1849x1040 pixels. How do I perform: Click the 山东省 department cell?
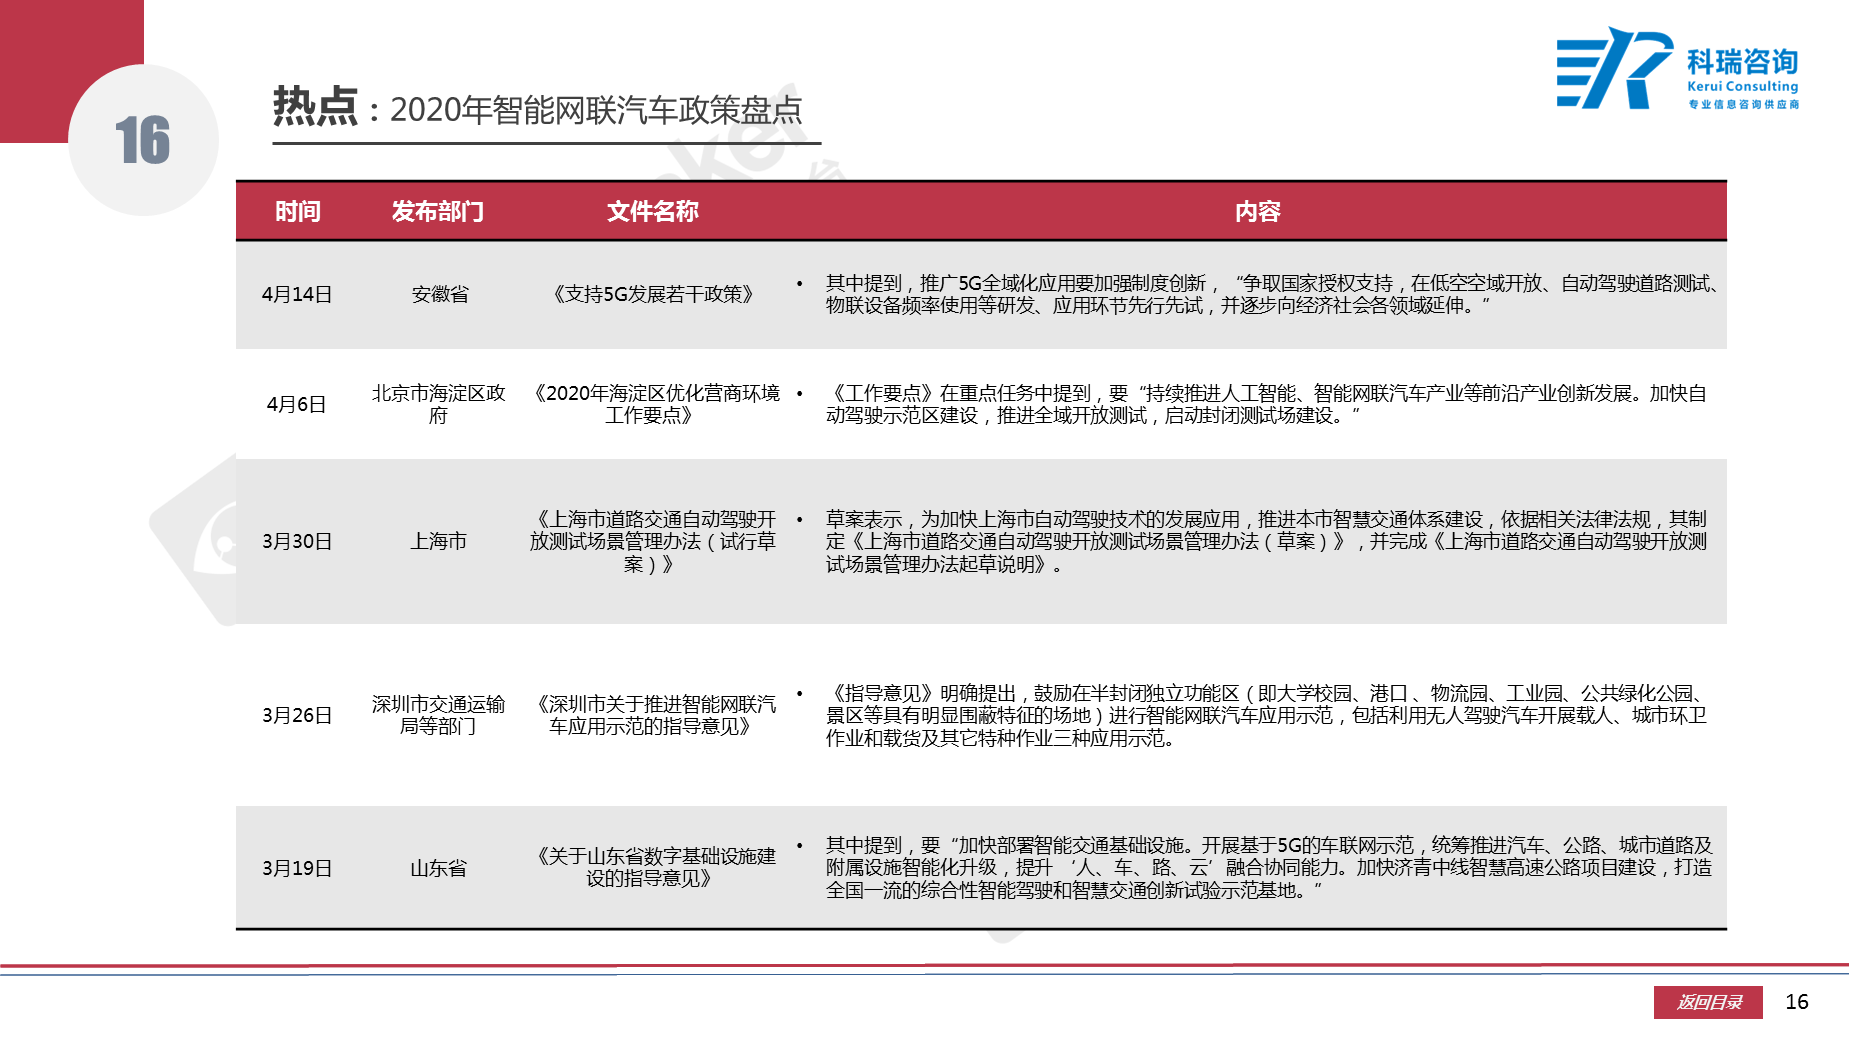coord(439,868)
